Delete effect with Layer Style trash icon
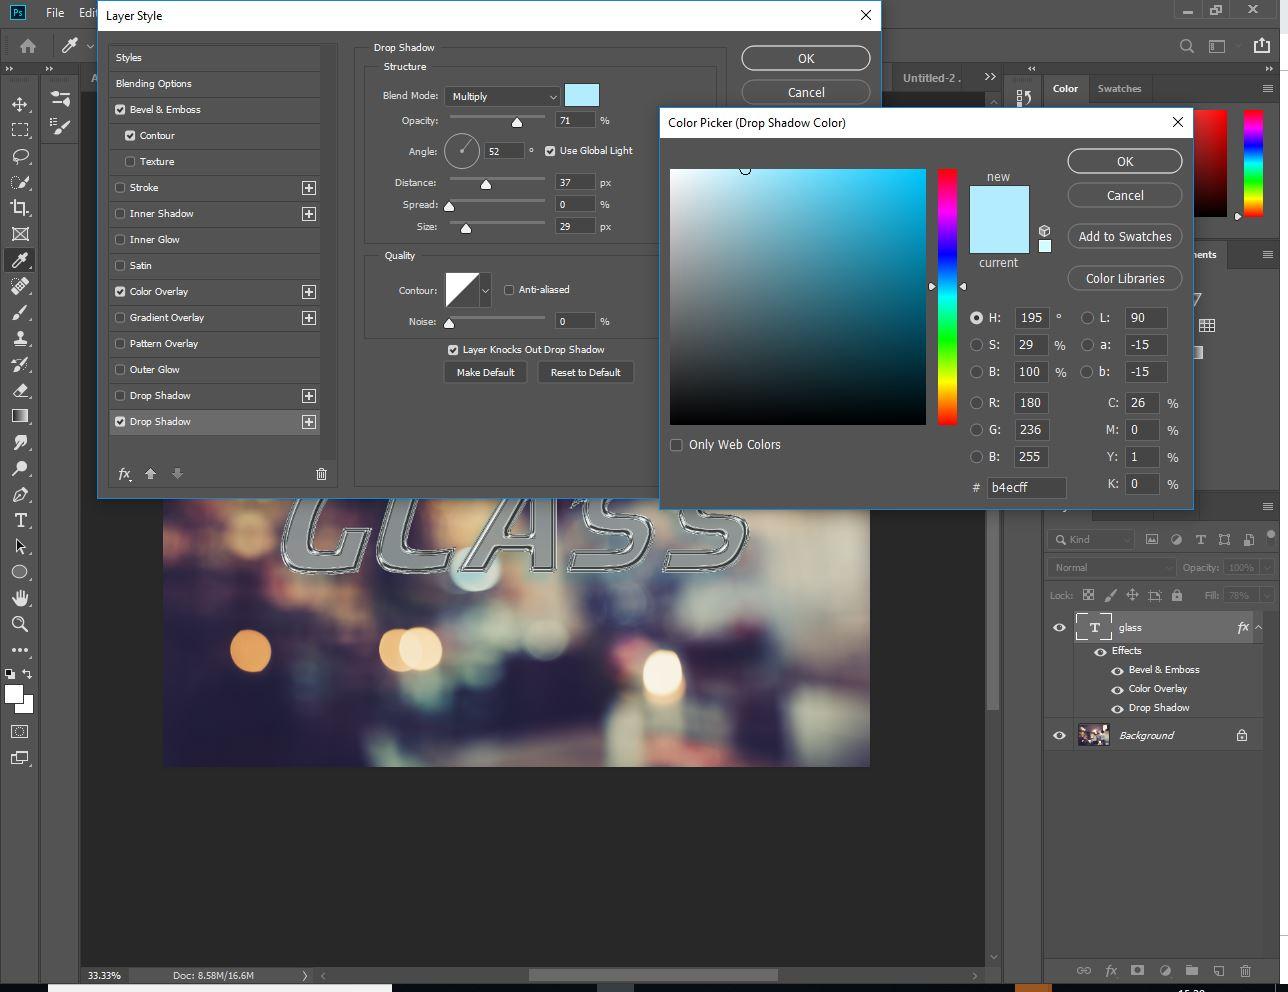This screenshot has height=992, width=1288. coord(321,474)
